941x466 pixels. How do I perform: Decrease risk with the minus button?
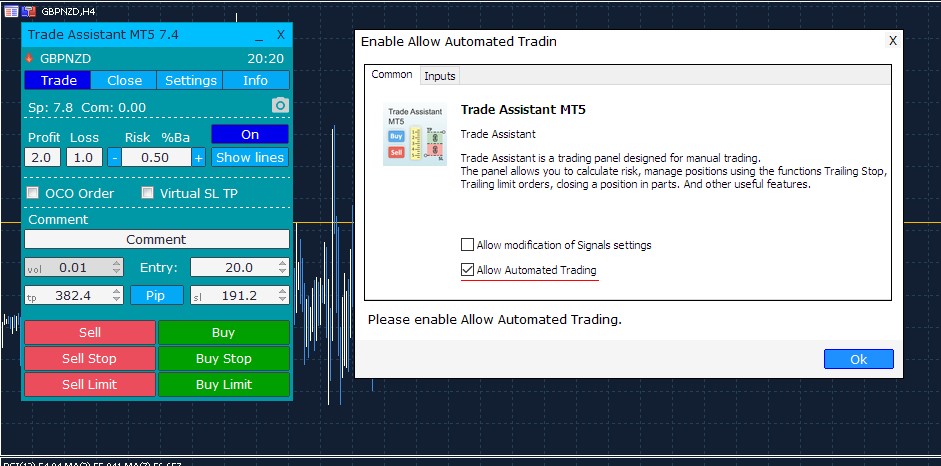[x=115, y=158]
